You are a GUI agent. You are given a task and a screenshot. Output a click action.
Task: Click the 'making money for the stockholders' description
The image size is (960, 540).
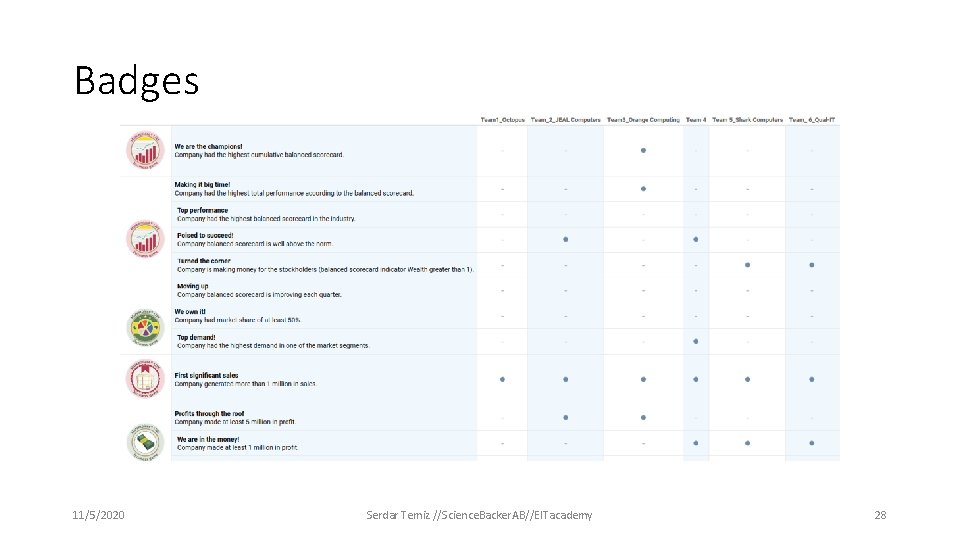pyautogui.click(x=325, y=269)
